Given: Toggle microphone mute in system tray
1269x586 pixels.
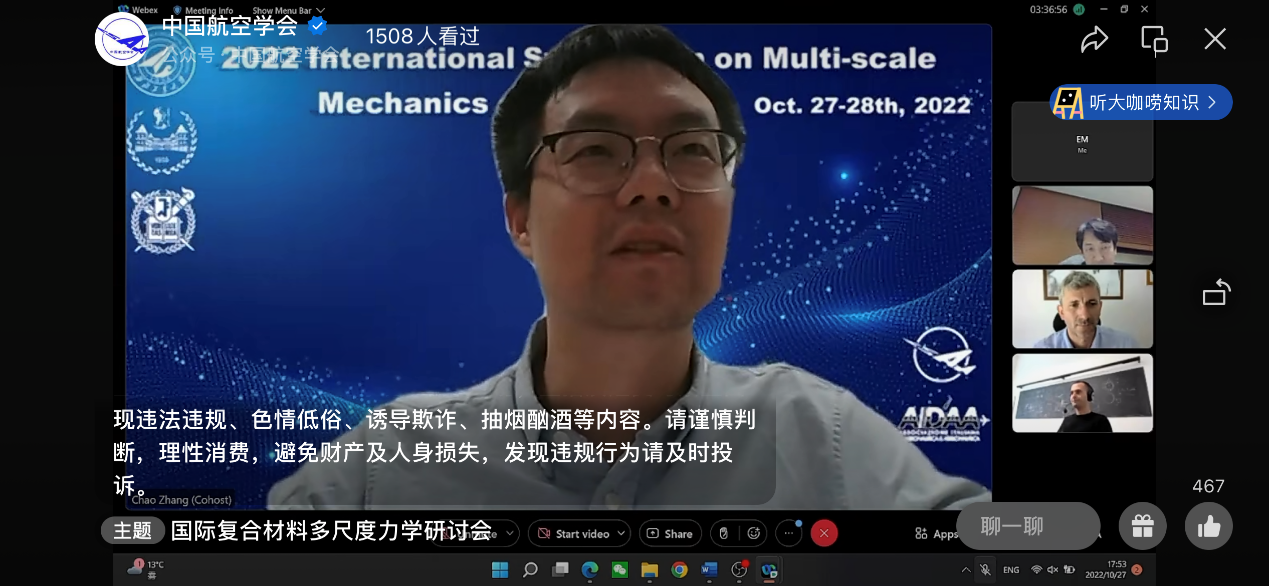Looking at the screenshot, I should click(x=985, y=569).
